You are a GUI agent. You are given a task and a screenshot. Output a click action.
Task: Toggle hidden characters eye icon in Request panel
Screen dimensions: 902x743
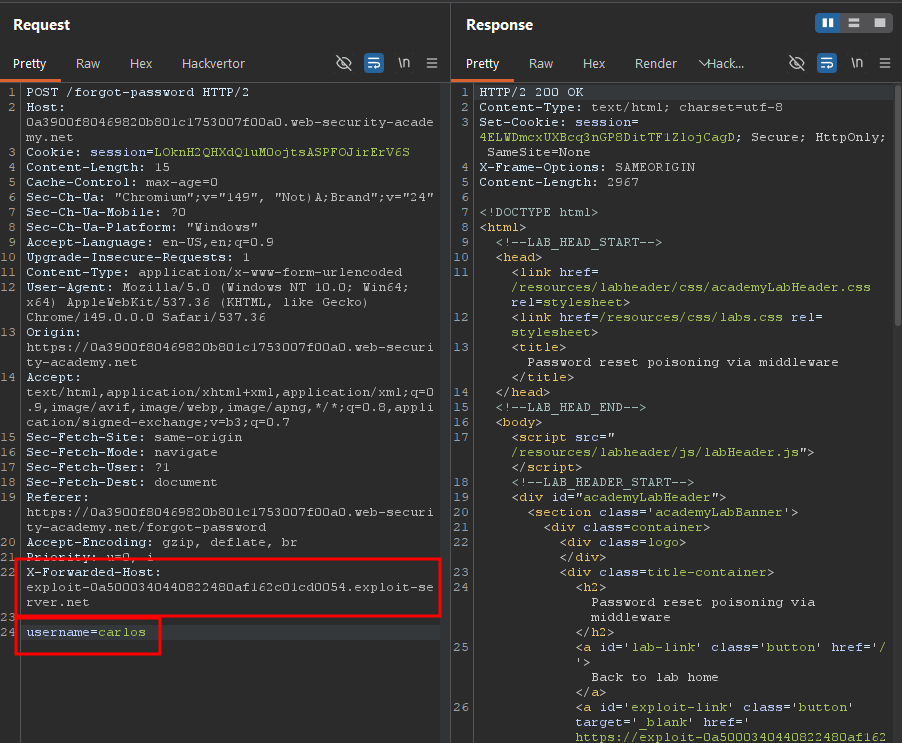(343, 63)
